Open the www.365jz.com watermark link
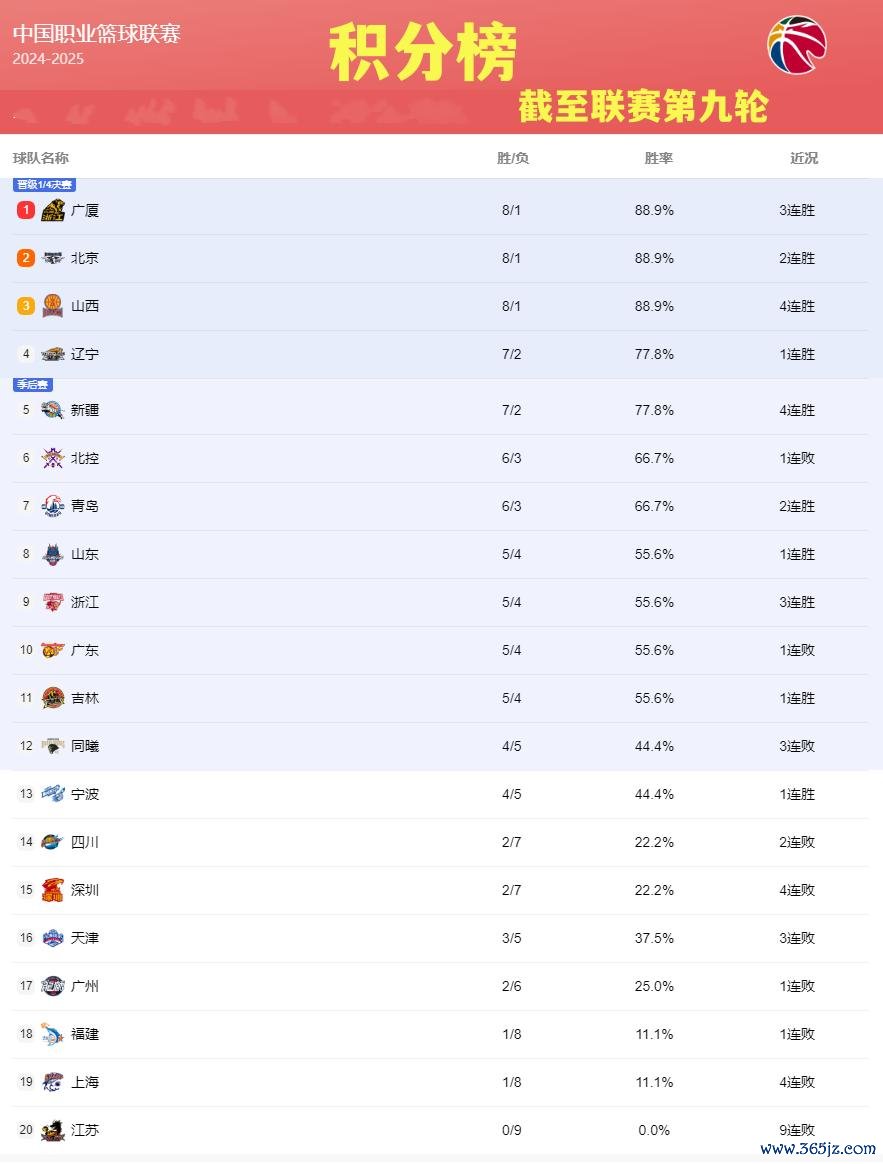This screenshot has width=883, height=1164. [818, 1148]
